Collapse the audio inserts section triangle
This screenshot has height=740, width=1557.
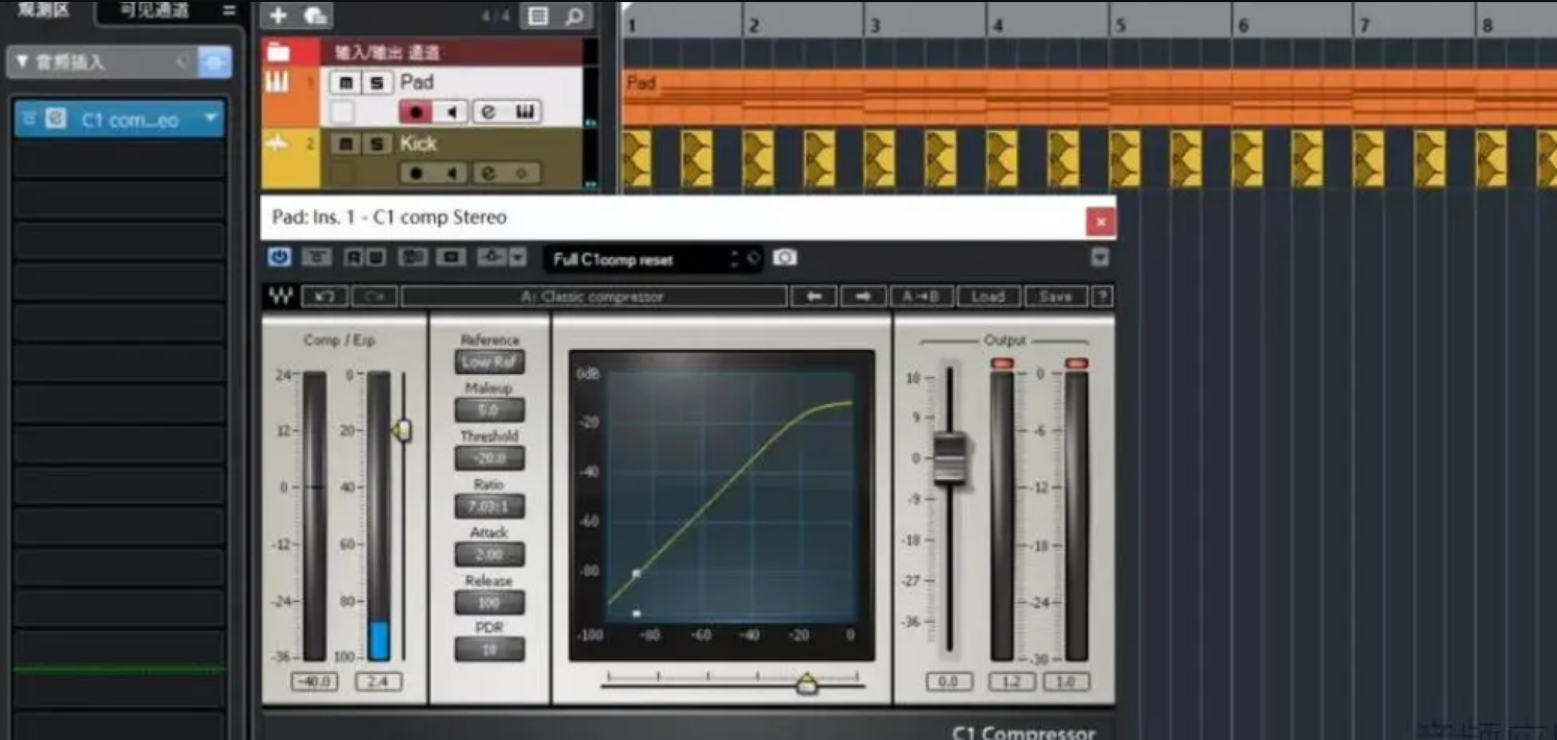(x=22, y=62)
